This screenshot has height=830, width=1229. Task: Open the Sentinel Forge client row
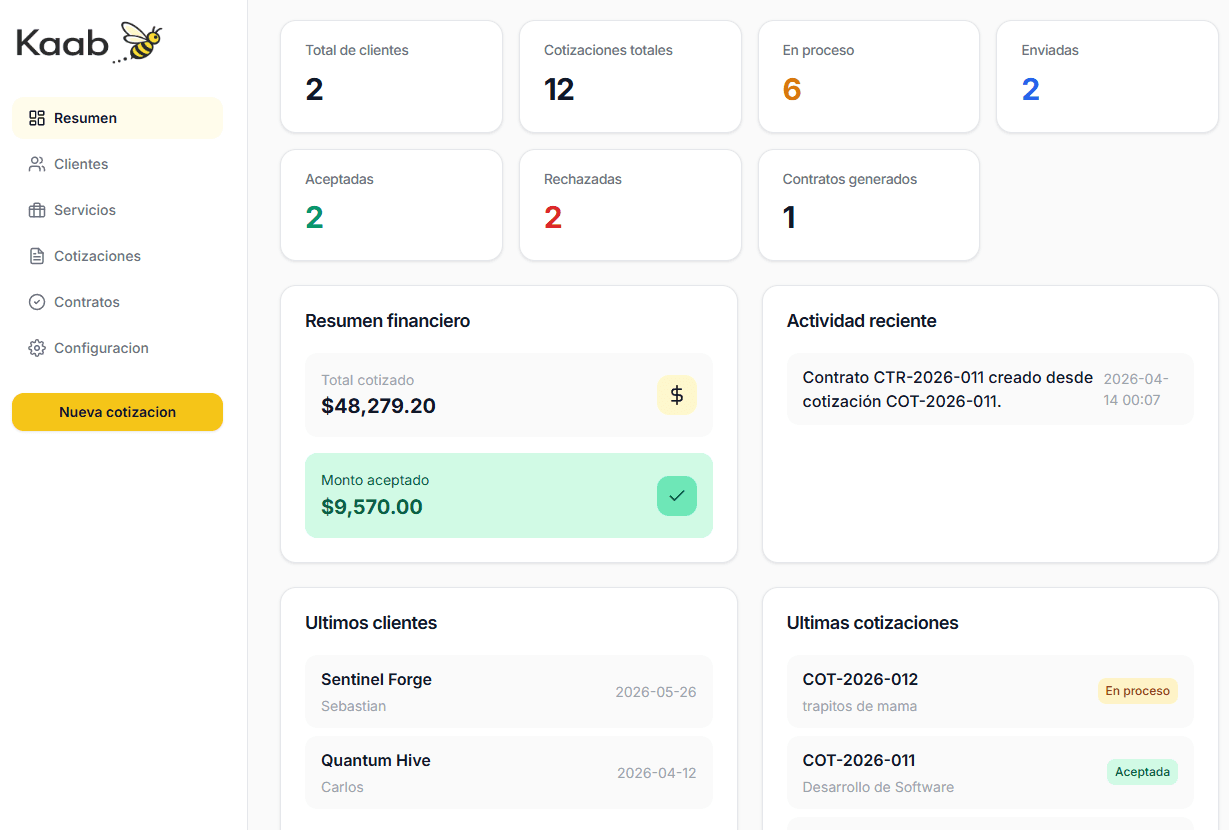coord(509,691)
